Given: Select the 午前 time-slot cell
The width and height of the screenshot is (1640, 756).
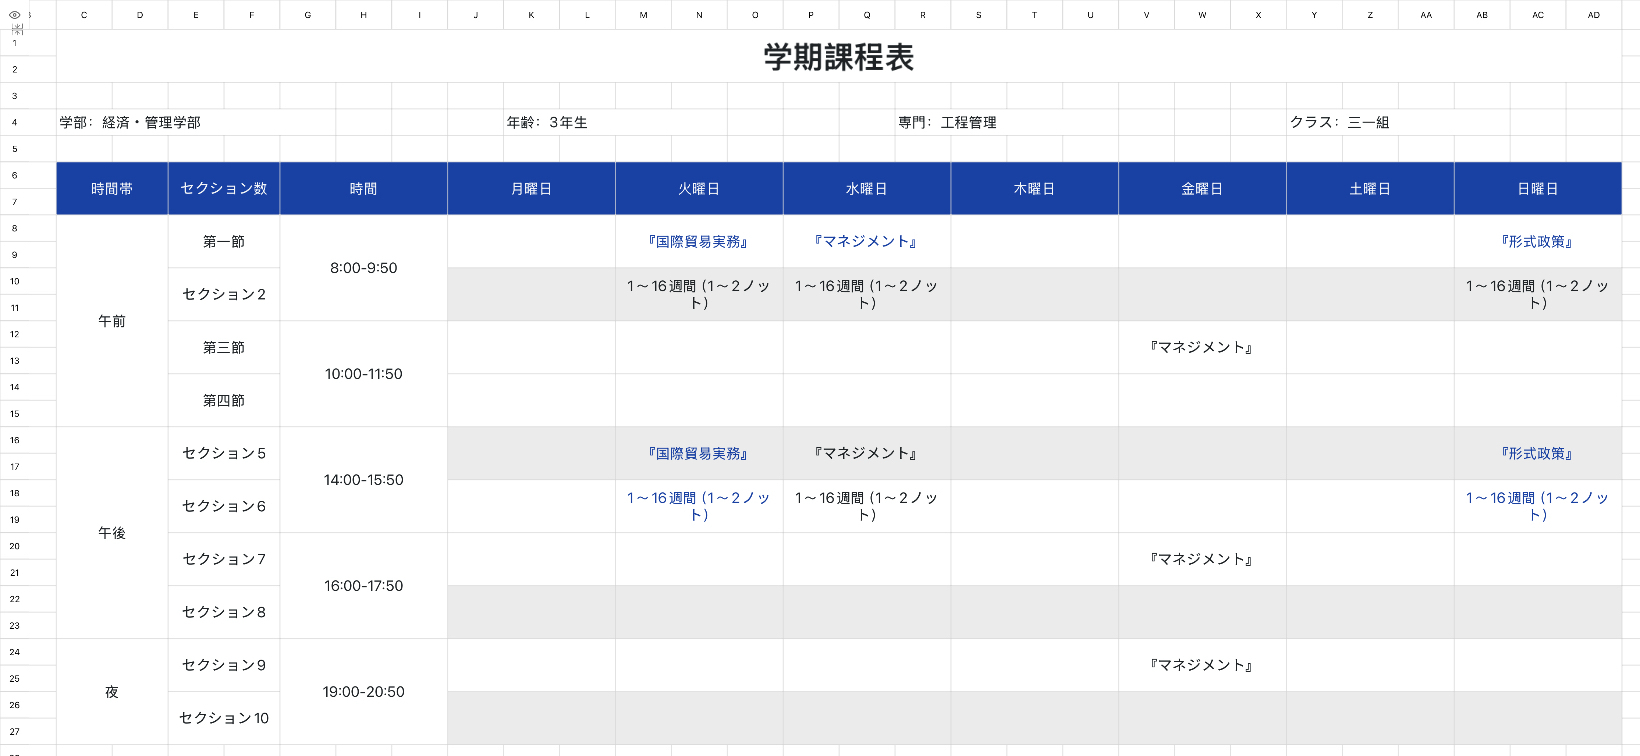Looking at the screenshot, I should [112, 321].
